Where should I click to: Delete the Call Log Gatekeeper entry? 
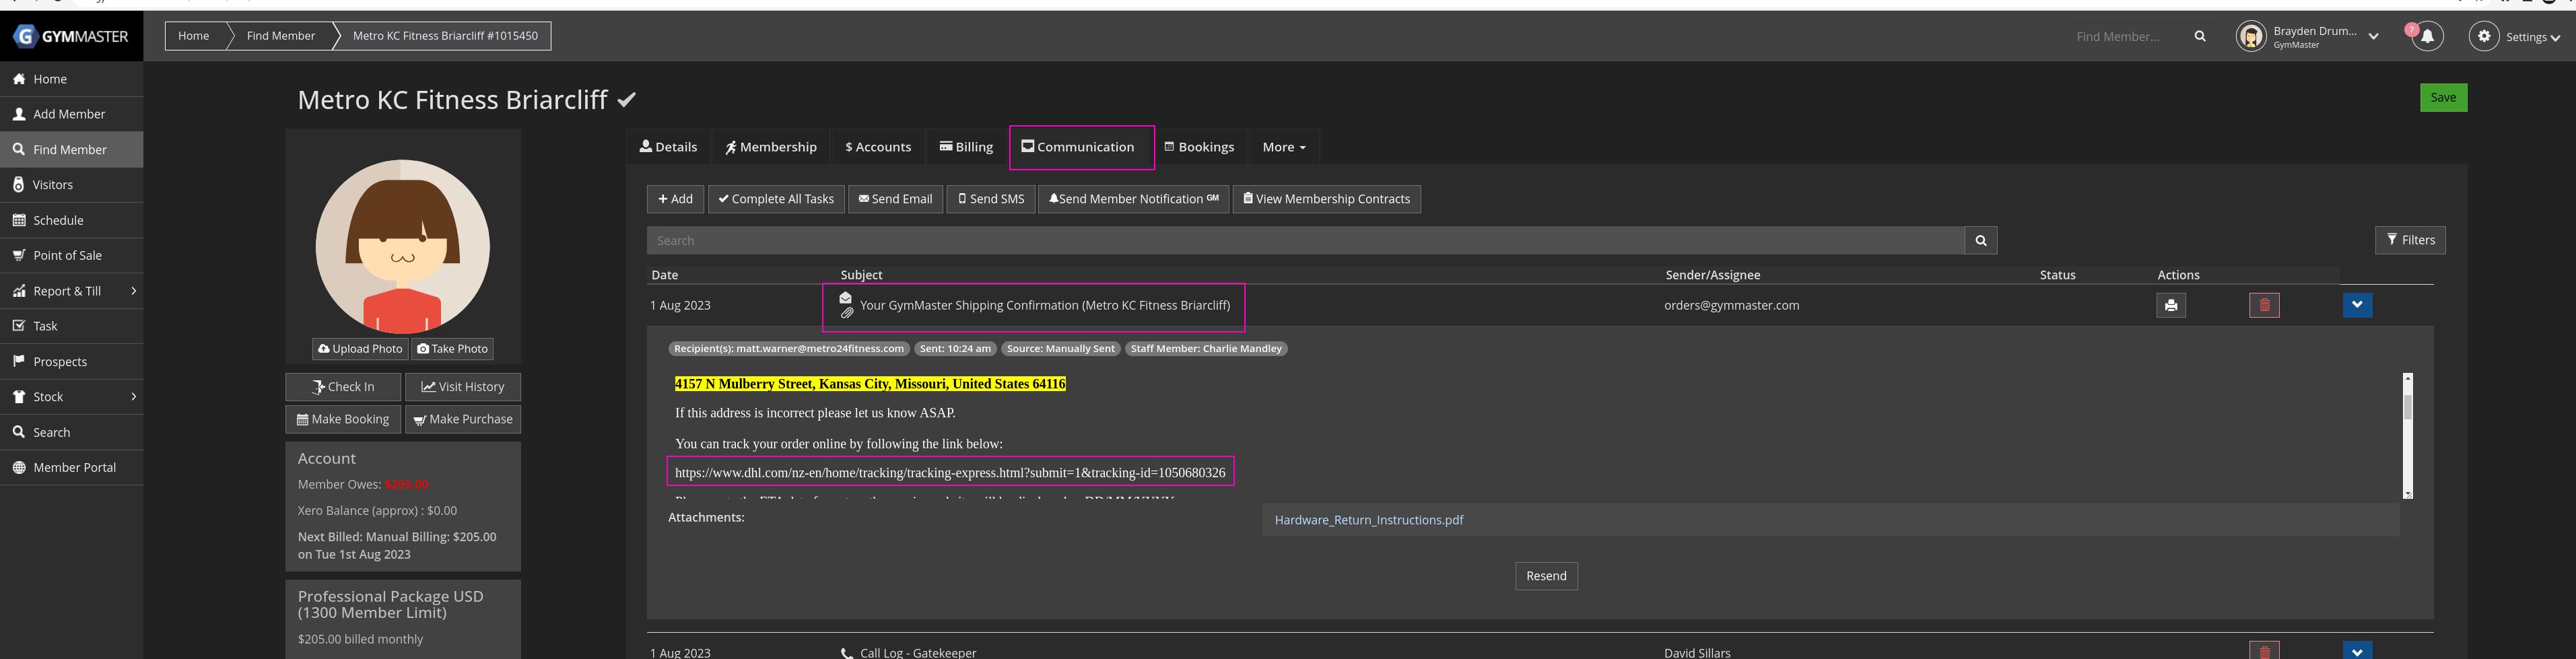click(x=2264, y=651)
